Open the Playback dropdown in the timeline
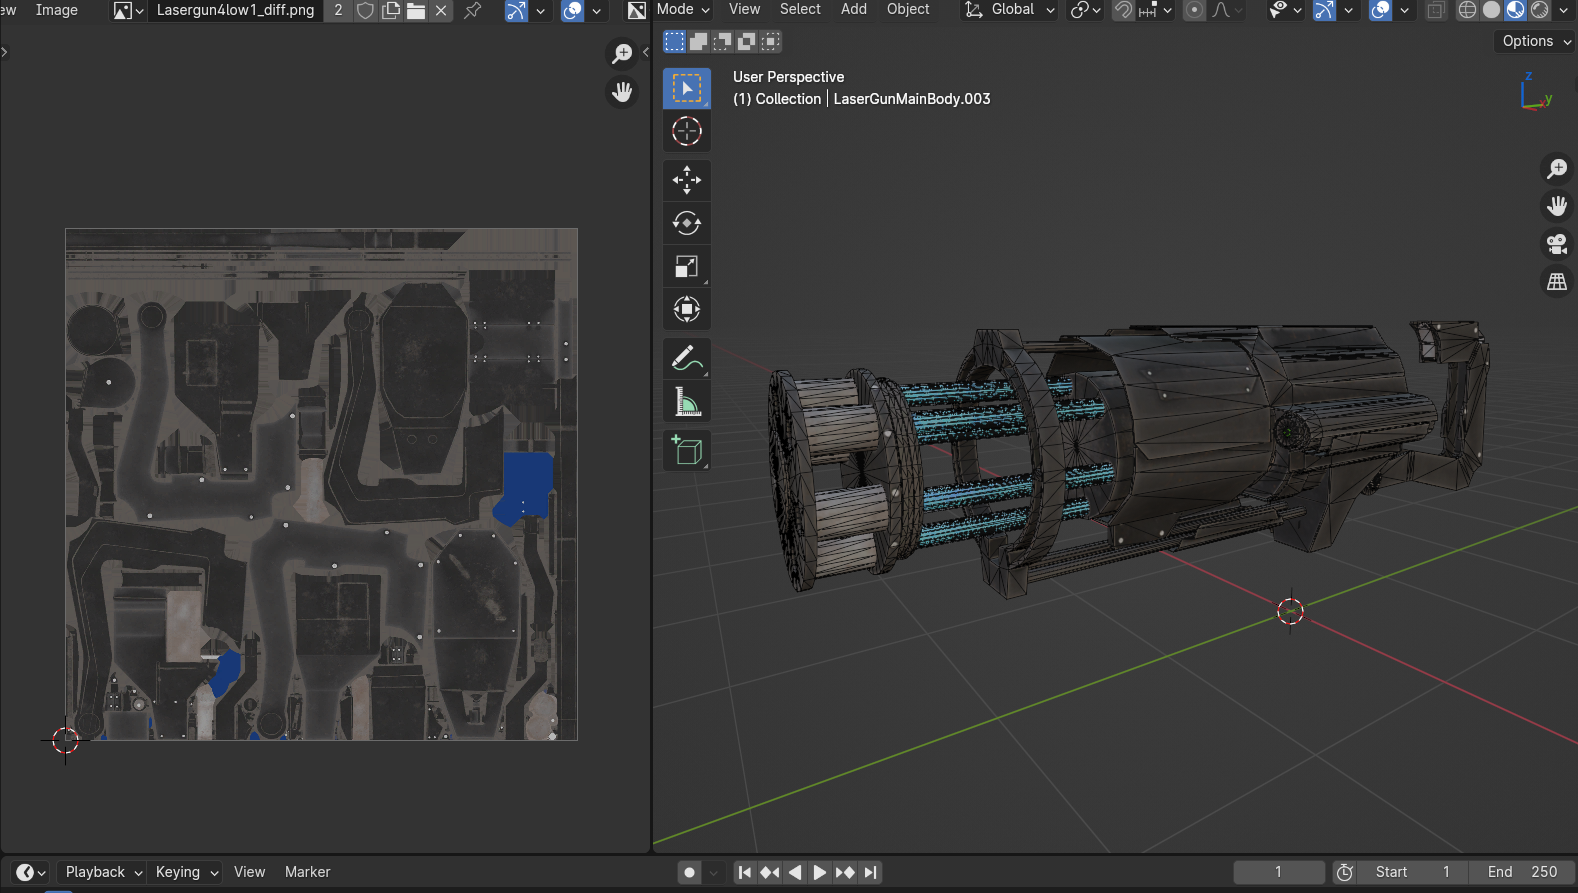Image resolution: width=1578 pixels, height=893 pixels. [104, 872]
